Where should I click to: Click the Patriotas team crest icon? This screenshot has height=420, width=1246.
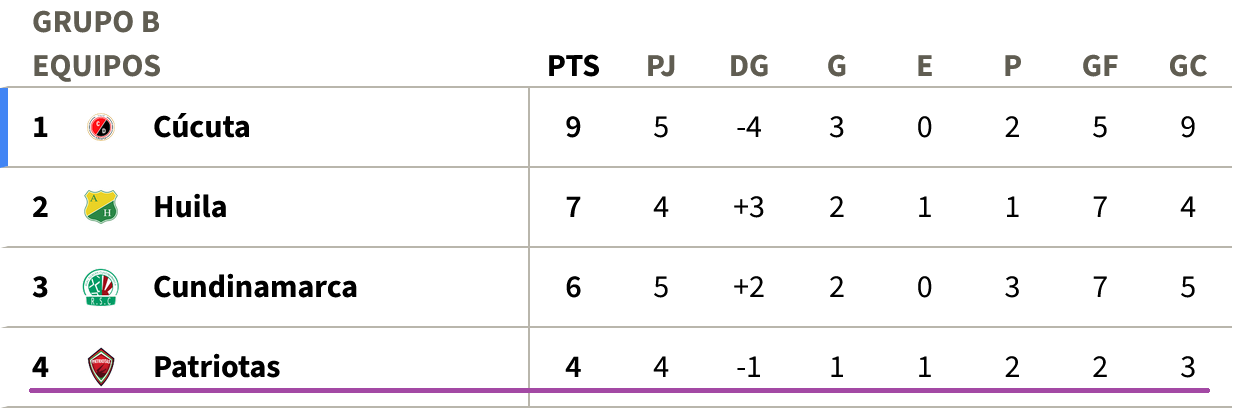(x=100, y=367)
